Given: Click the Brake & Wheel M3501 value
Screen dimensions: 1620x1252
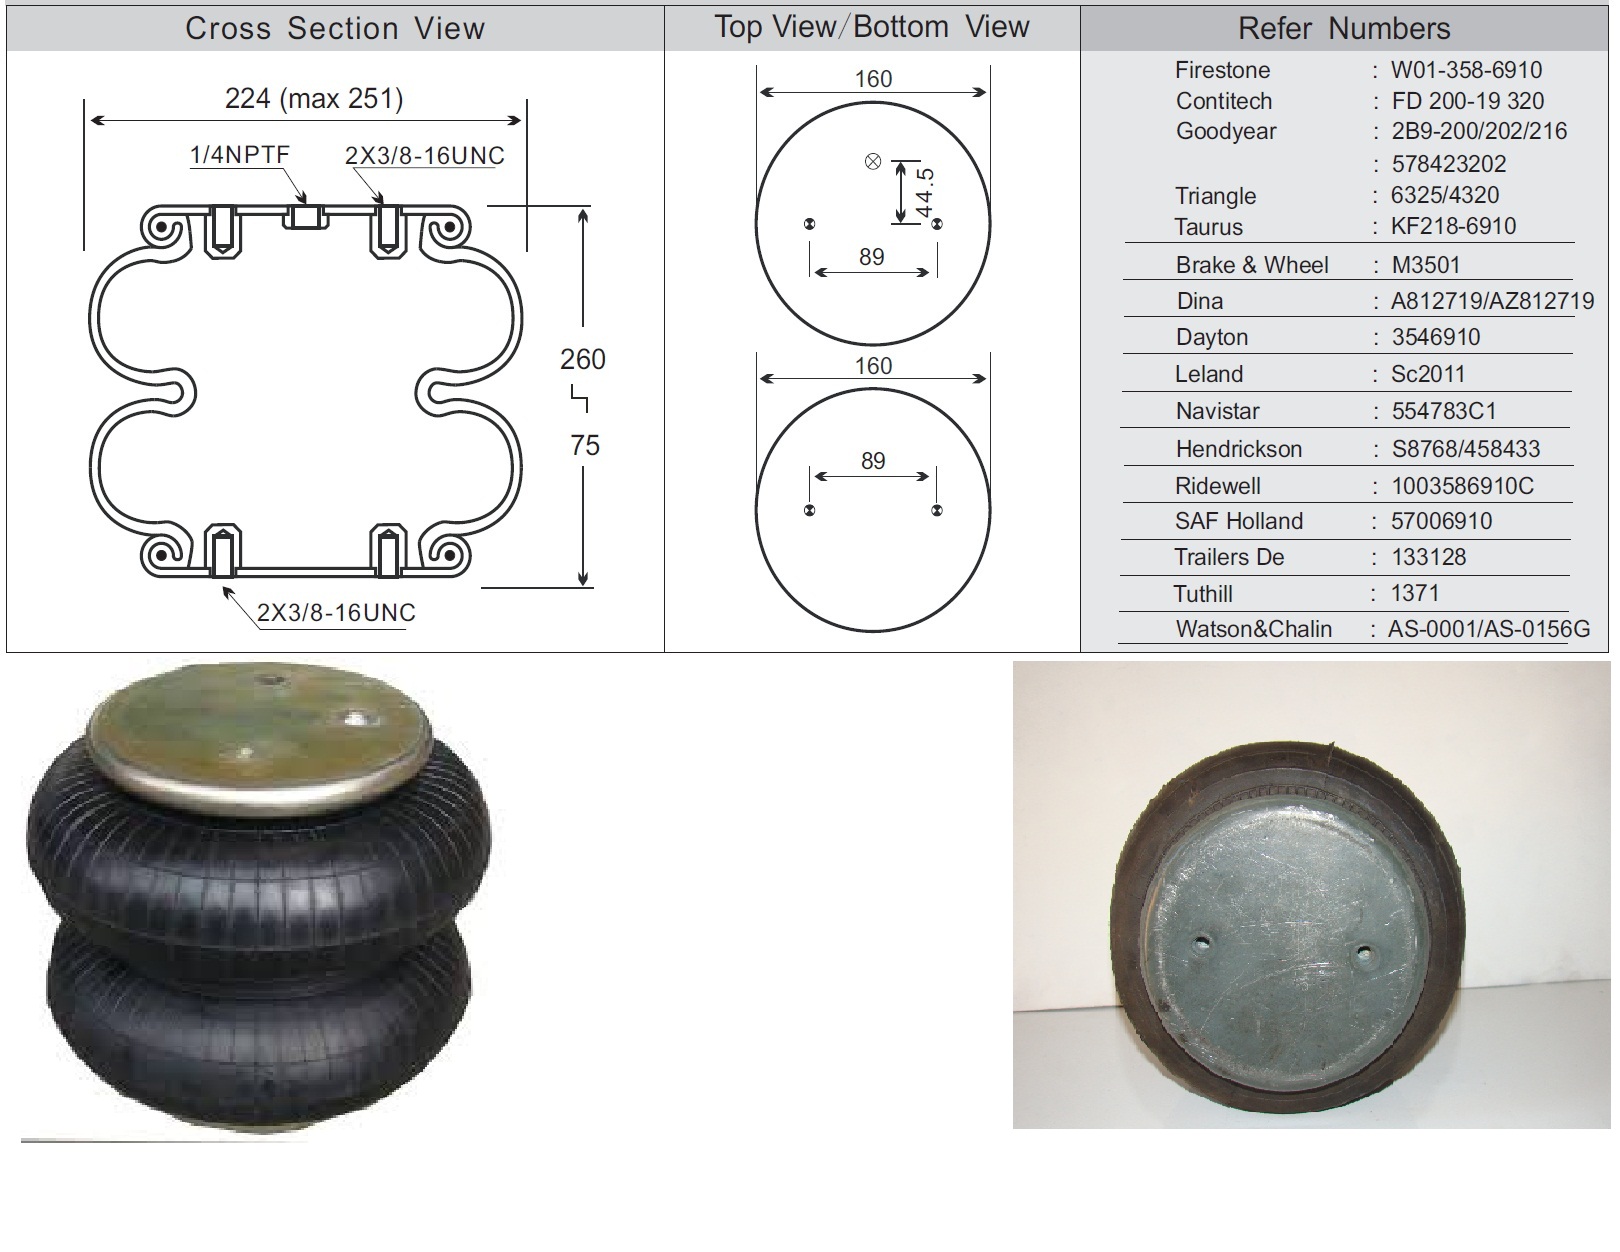Looking at the screenshot, I should coord(1426,265).
